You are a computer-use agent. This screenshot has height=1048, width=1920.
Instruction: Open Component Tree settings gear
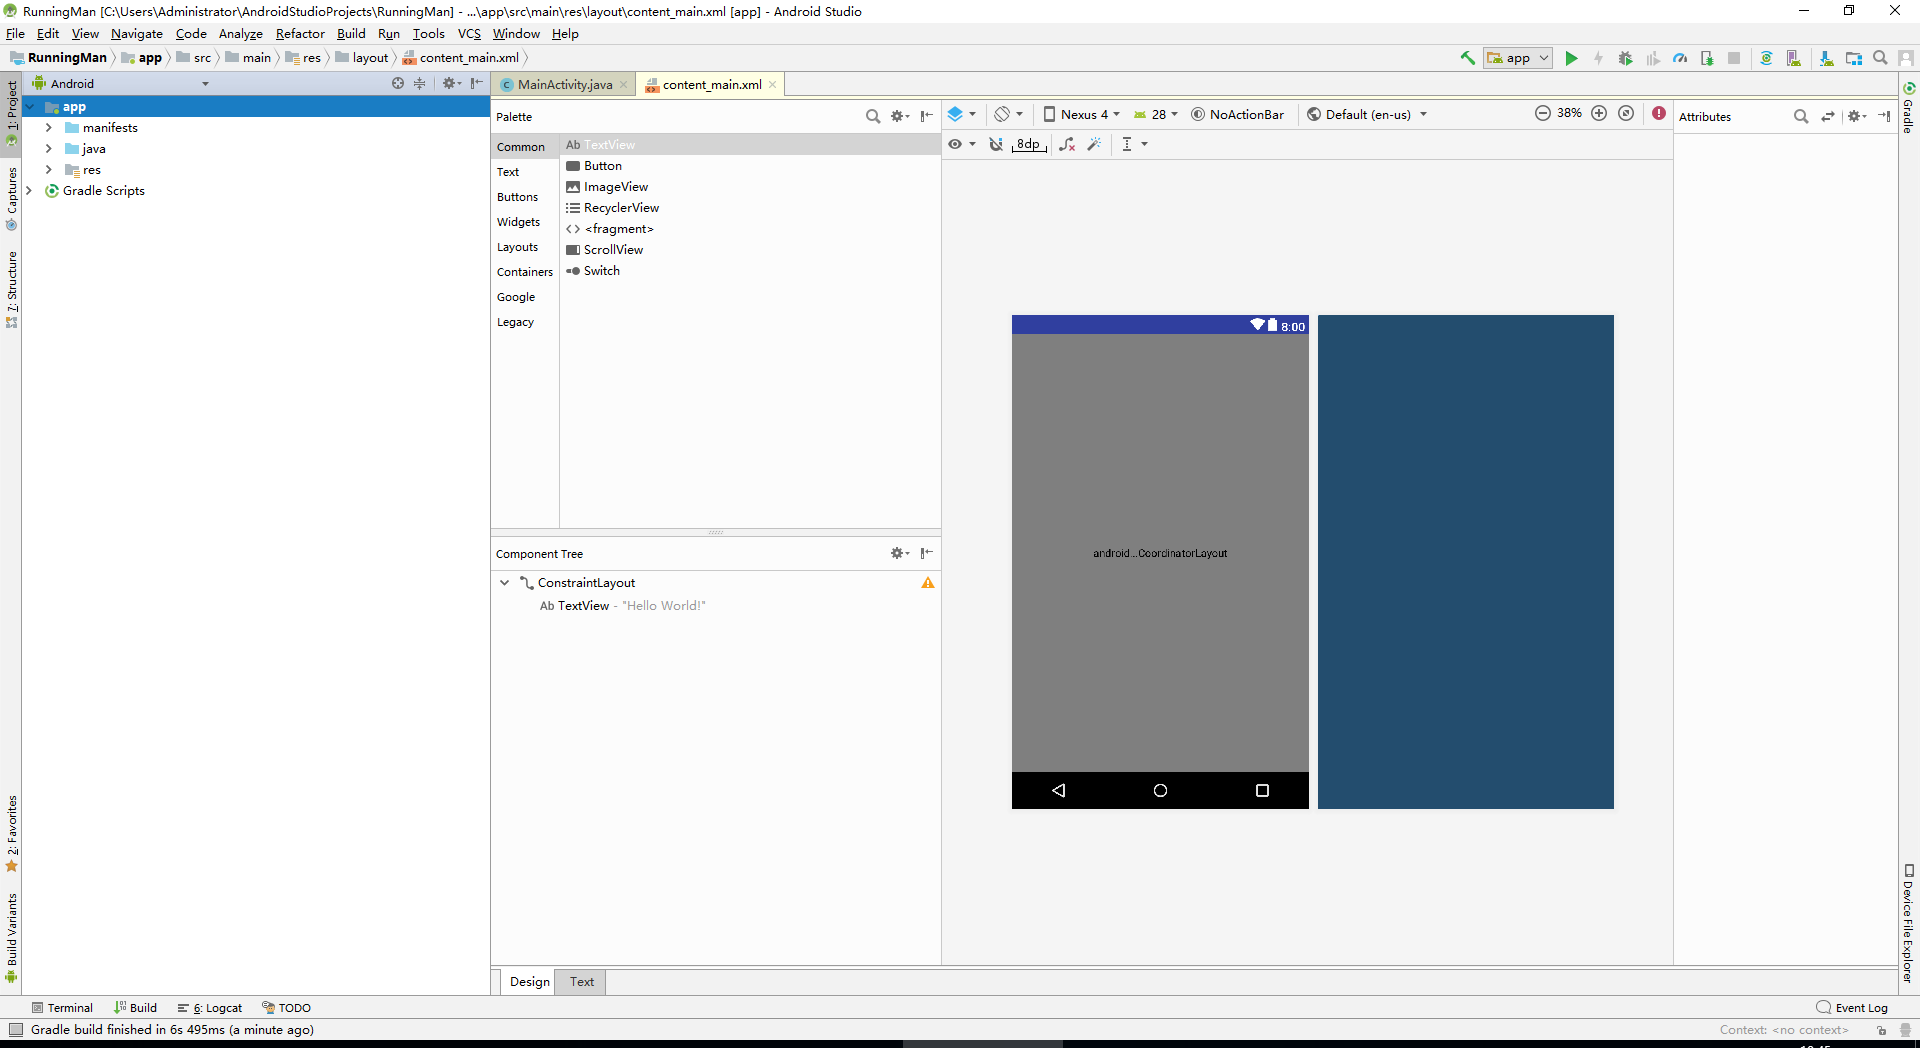click(x=899, y=553)
